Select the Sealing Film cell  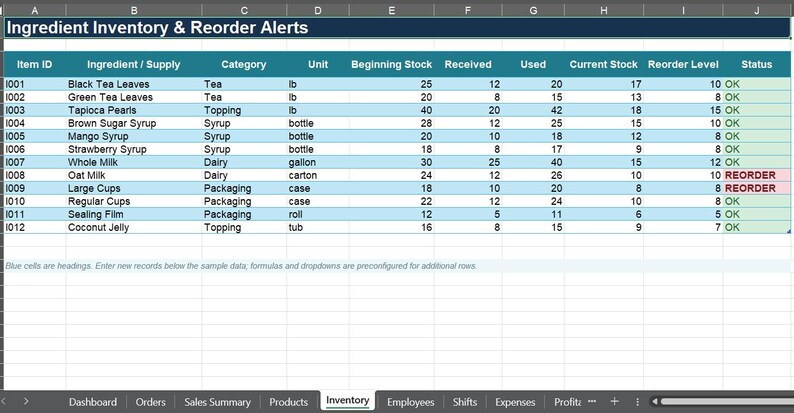tap(134, 215)
